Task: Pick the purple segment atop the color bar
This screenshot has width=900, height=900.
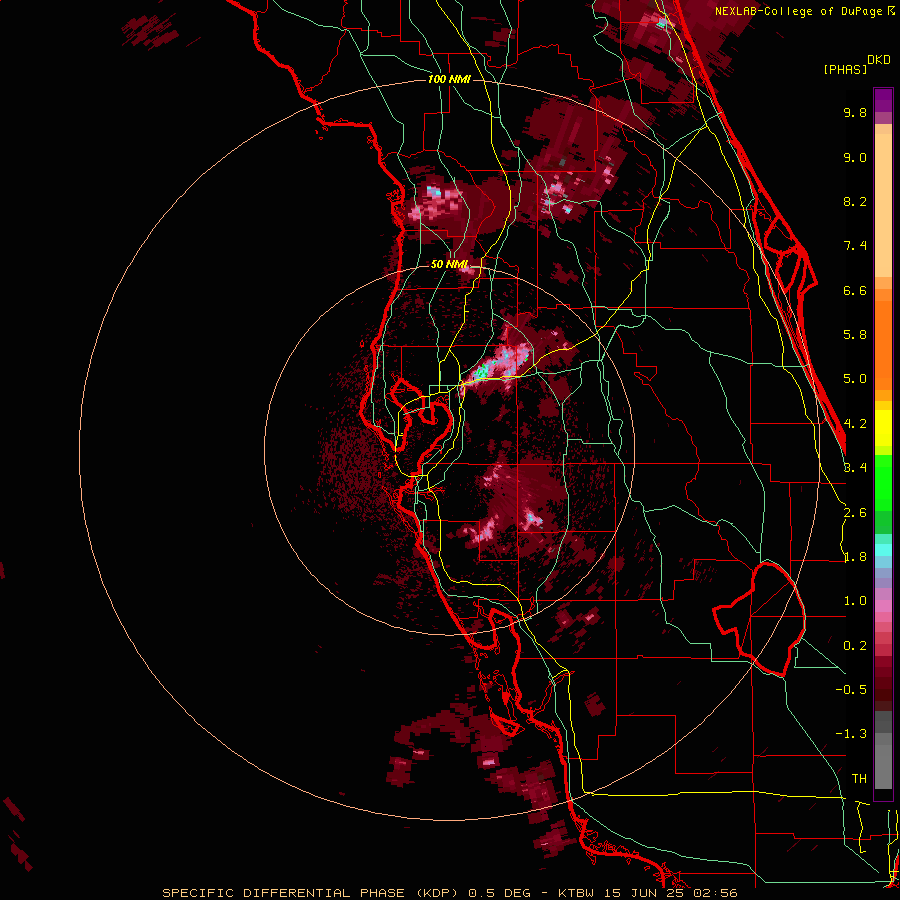Action: pos(883,100)
